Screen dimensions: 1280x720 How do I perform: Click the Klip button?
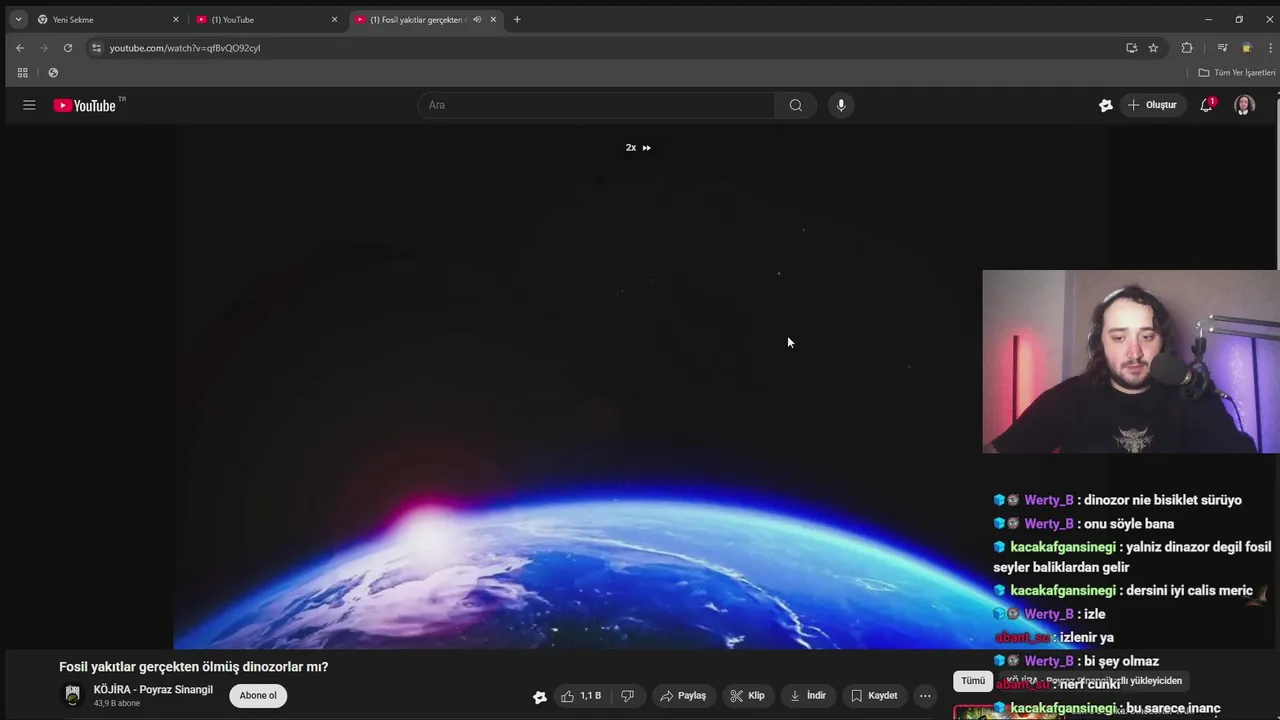pyautogui.click(x=748, y=696)
